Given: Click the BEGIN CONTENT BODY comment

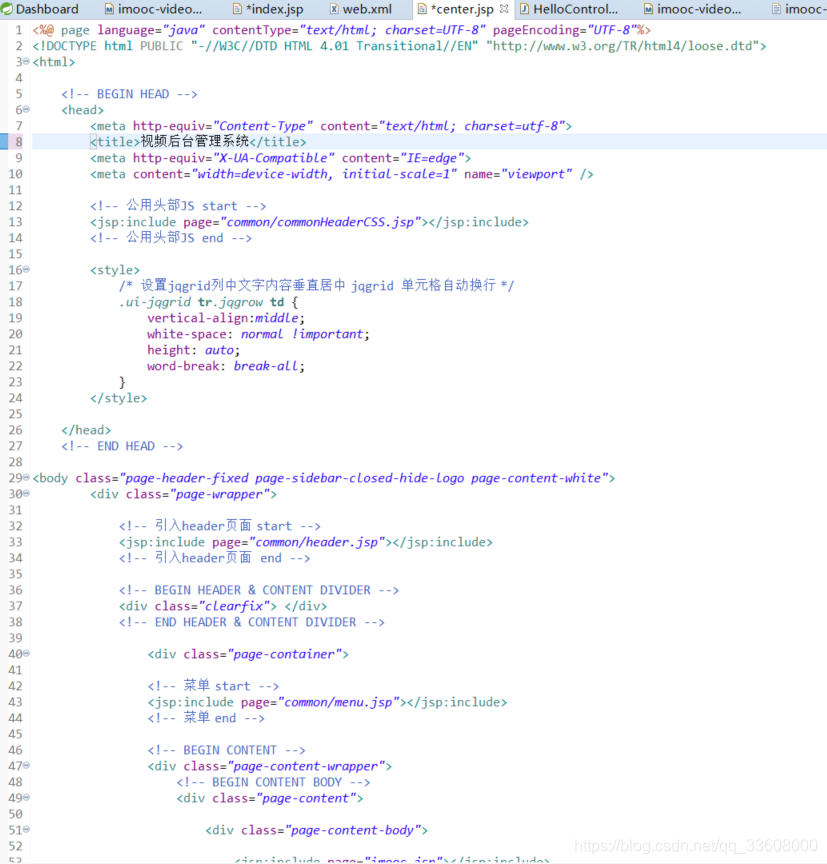Looking at the screenshot, I should (x=273, y=782).
